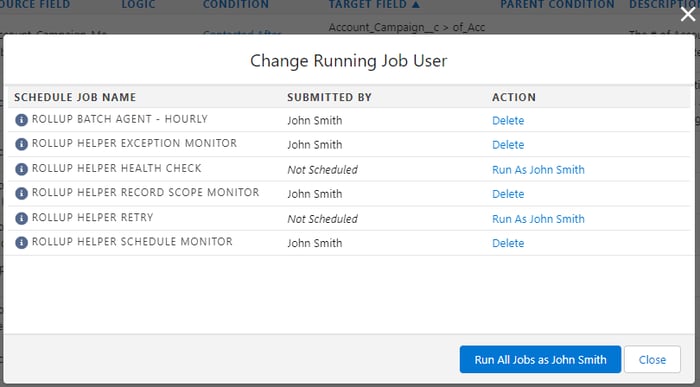
Task: Click Condition column header in background table
Action: click(236, 4)
